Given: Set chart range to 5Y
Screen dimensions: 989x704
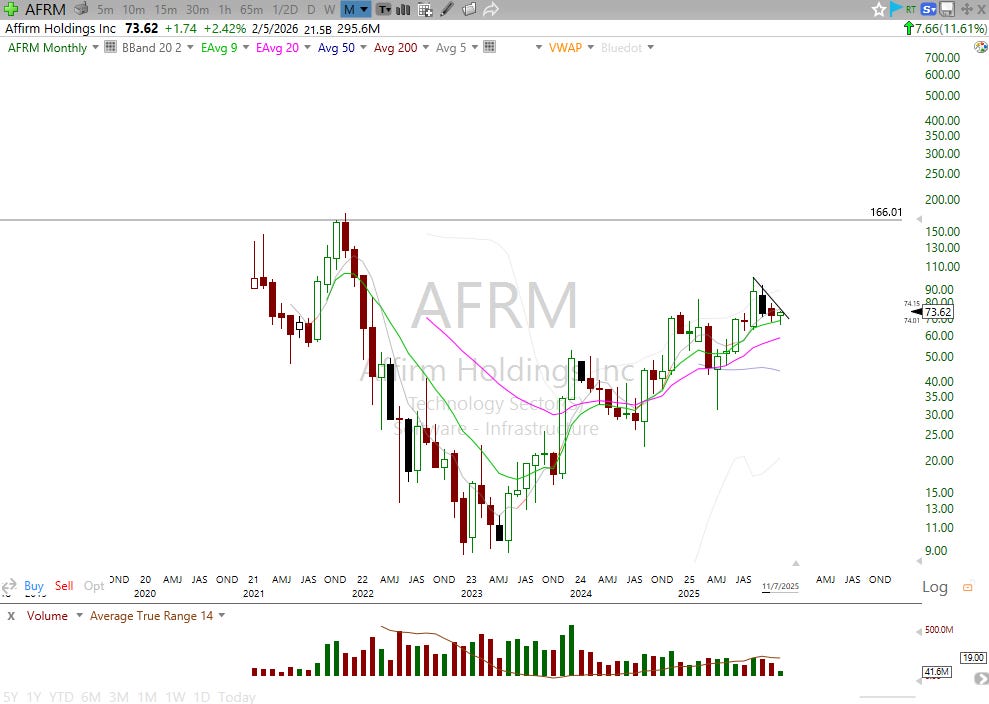Looking at the screenshot, I should [x=11, y=697].
